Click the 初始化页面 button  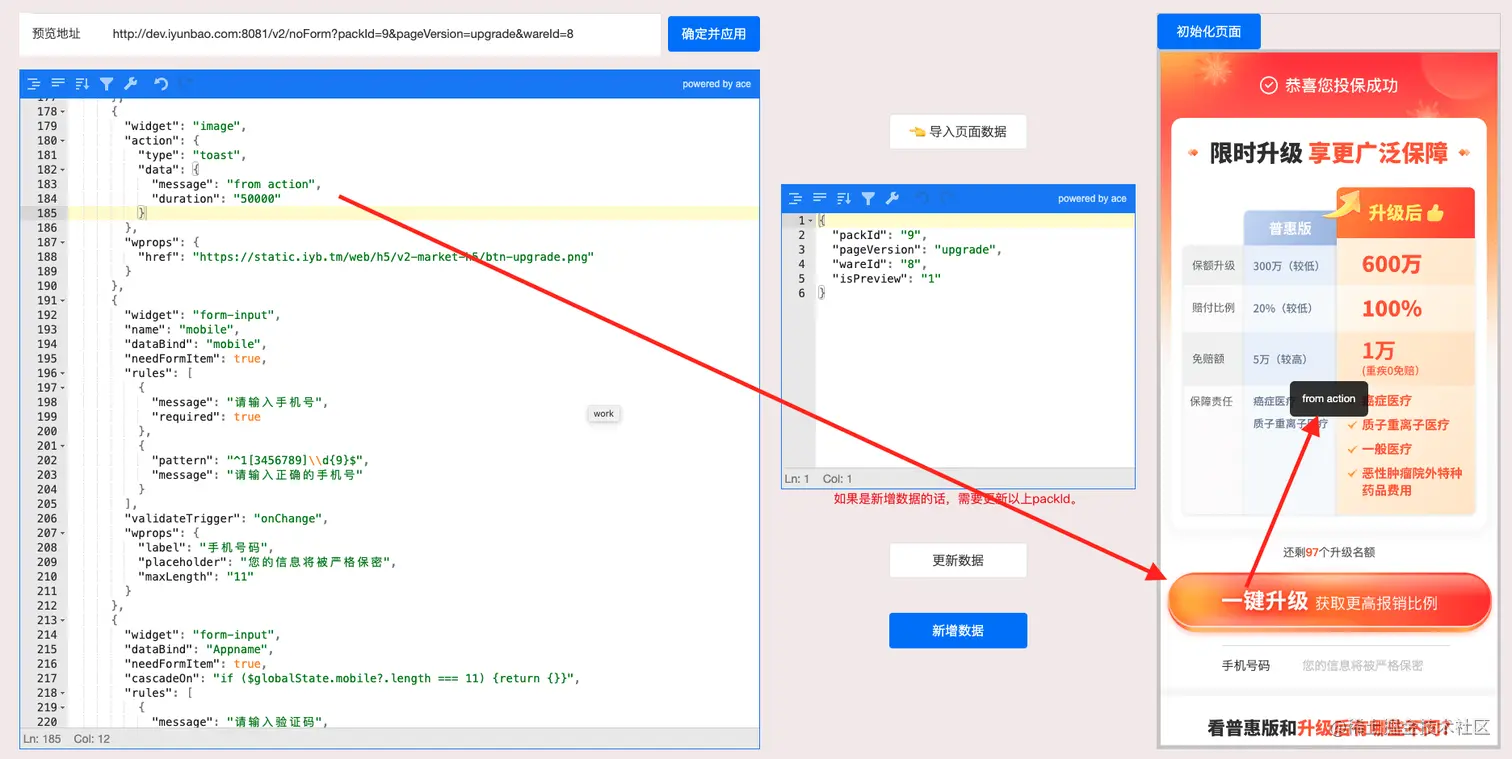tap(1209, 32)
